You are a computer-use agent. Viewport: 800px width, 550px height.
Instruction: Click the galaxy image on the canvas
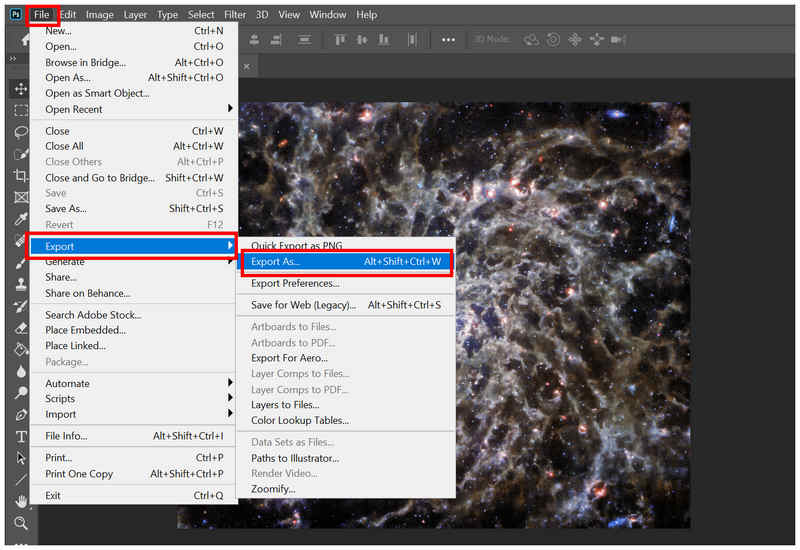point(571,316)
